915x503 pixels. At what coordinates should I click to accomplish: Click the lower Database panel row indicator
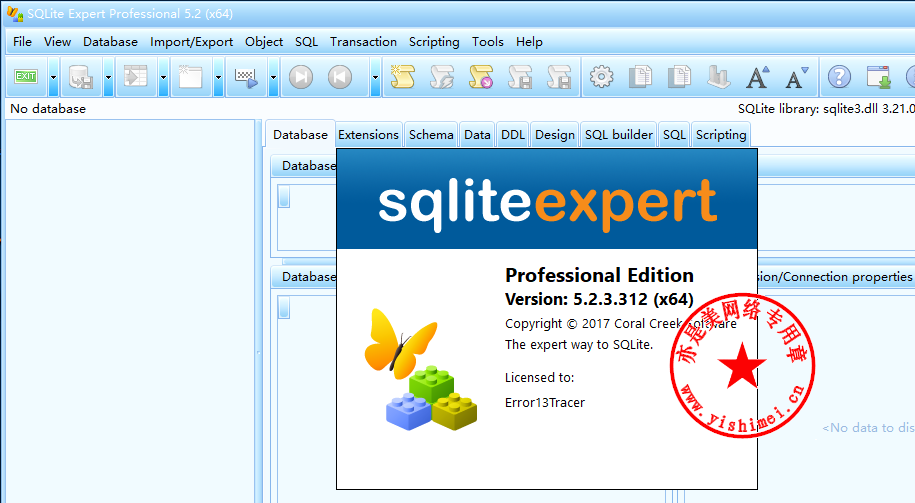[x=284, y=307]
